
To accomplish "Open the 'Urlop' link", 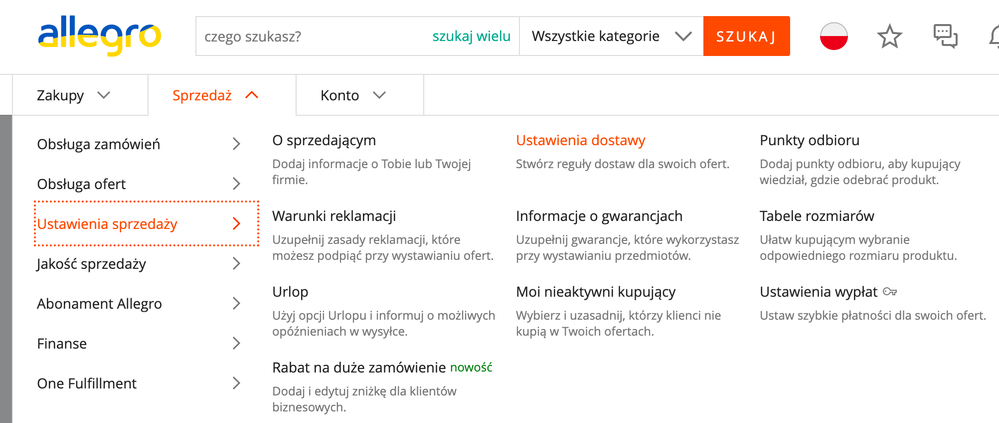I will pos(290,292).
